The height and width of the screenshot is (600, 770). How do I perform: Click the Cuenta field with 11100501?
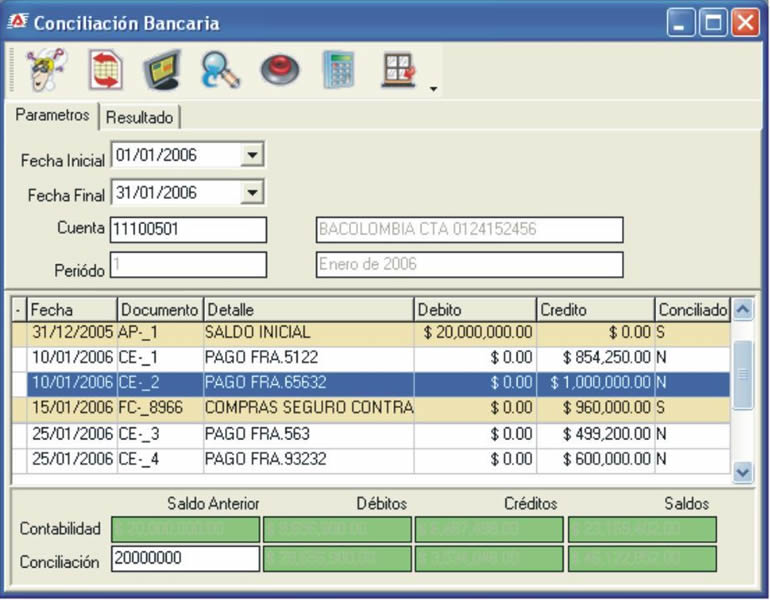pos(189,229)
